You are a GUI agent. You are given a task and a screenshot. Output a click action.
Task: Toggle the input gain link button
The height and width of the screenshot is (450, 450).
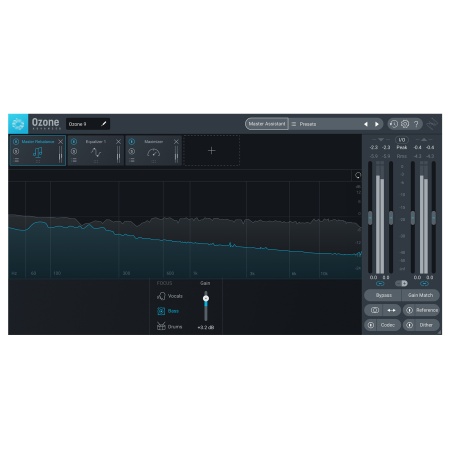[380, 284]
